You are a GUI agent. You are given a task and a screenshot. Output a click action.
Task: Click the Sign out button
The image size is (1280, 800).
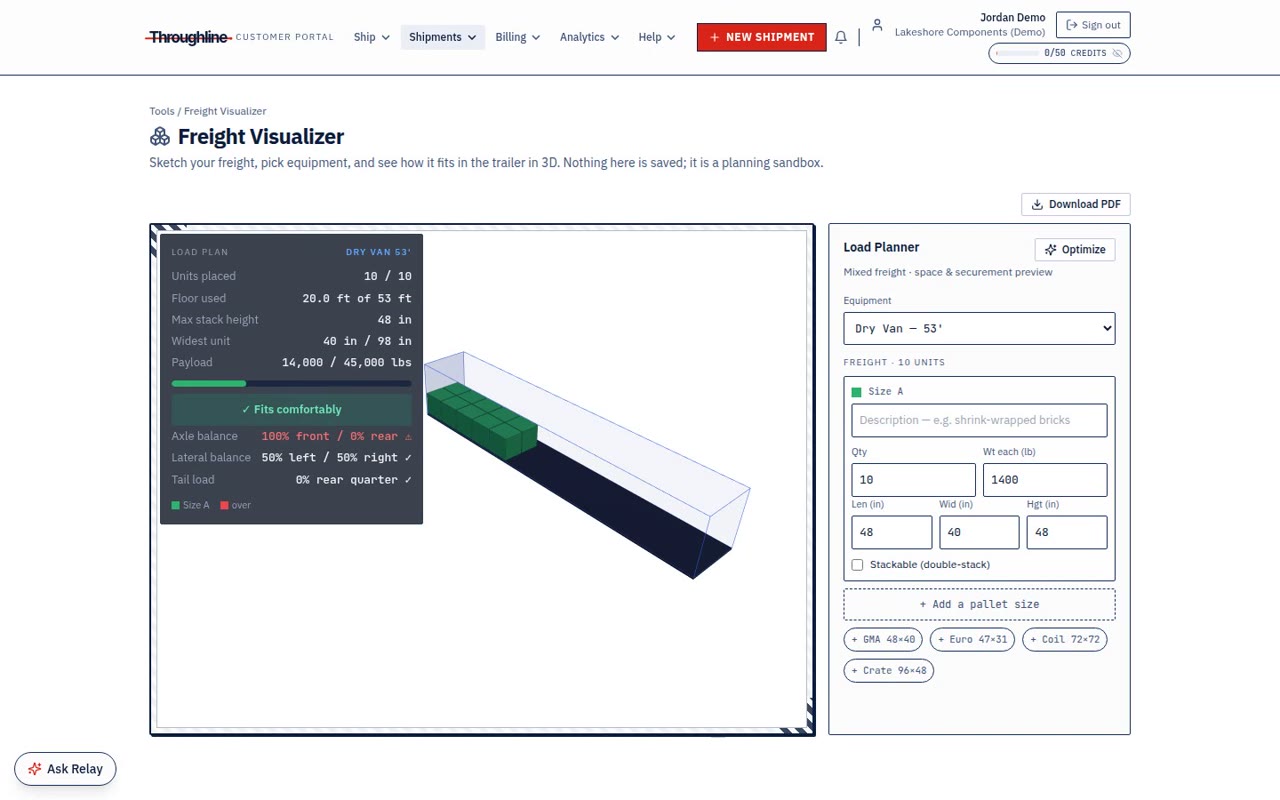(1093, 25)
